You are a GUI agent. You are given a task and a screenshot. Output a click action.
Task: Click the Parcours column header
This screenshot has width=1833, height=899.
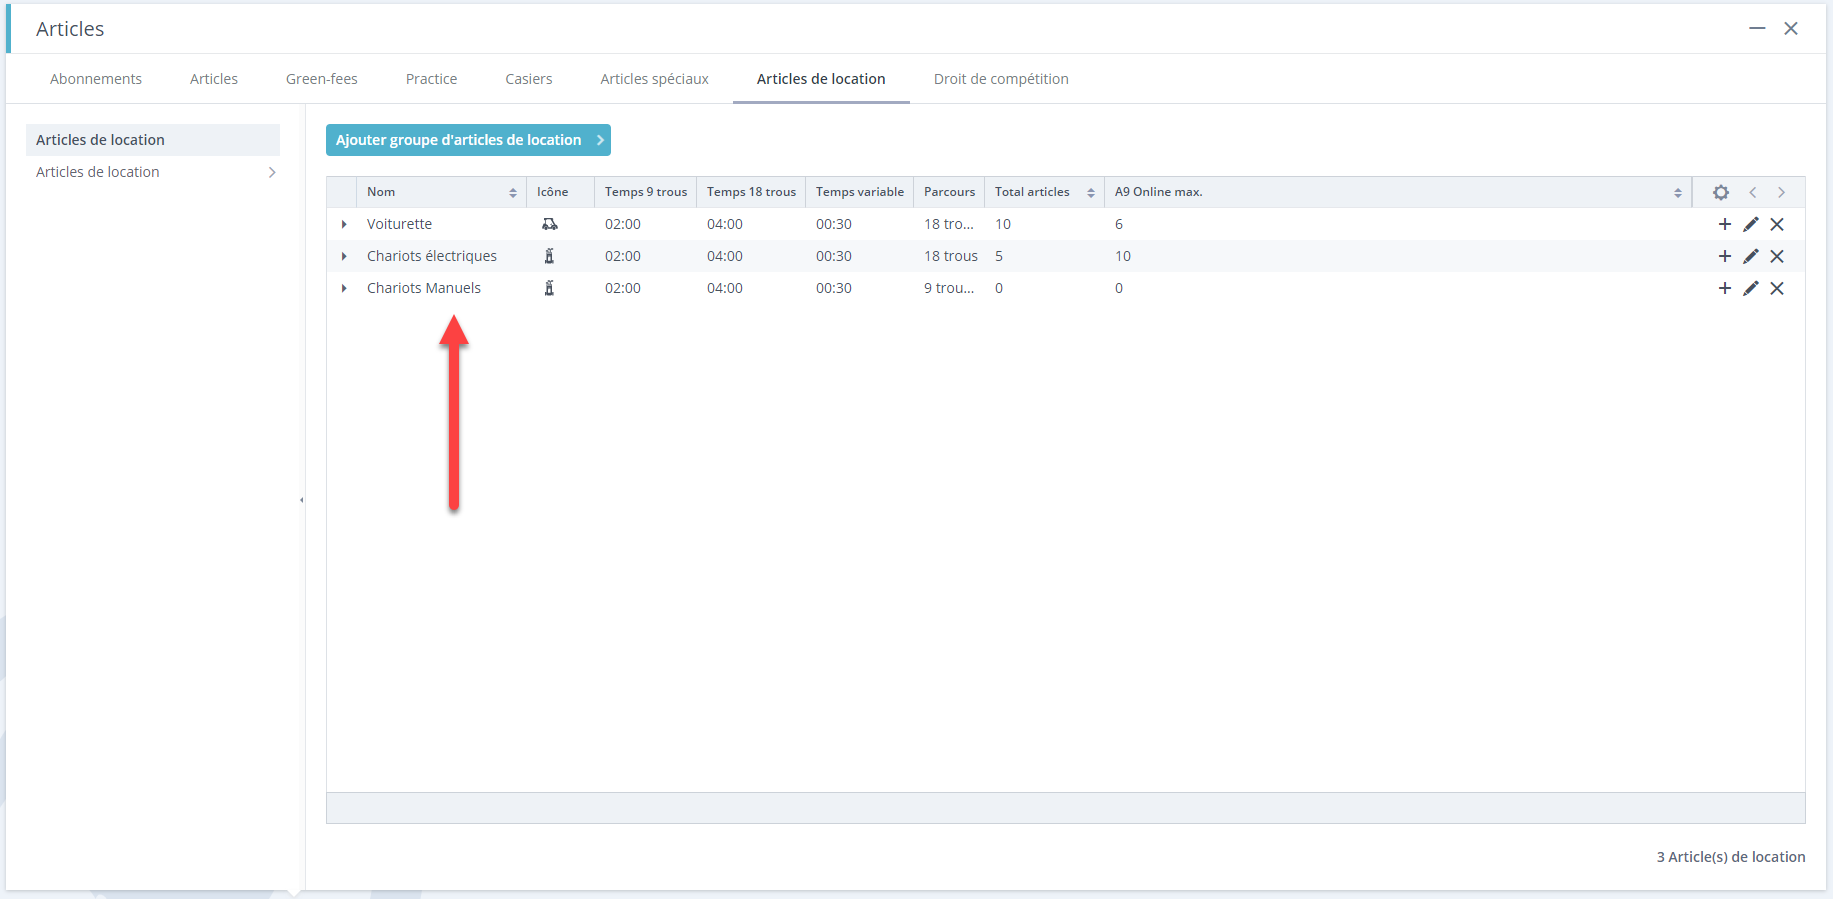[949, 192]
